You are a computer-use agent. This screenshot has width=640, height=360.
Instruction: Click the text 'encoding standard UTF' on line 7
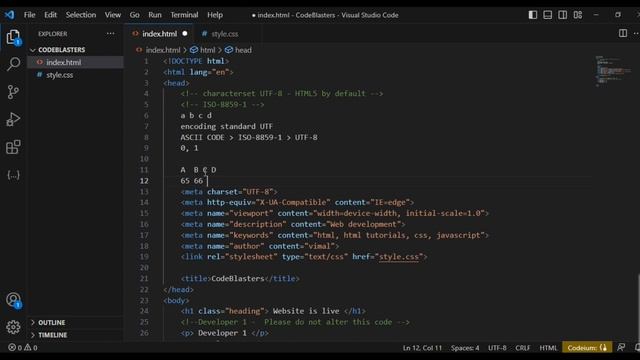point(227,127)
